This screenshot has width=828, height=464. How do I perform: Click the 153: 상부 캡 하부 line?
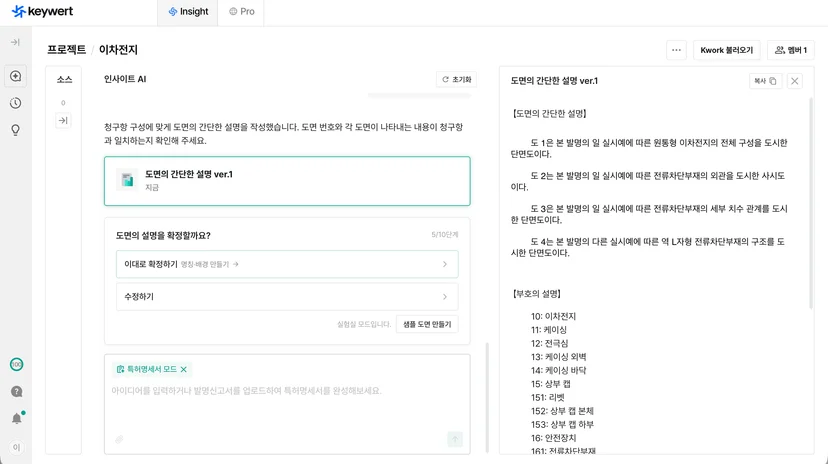562,424
